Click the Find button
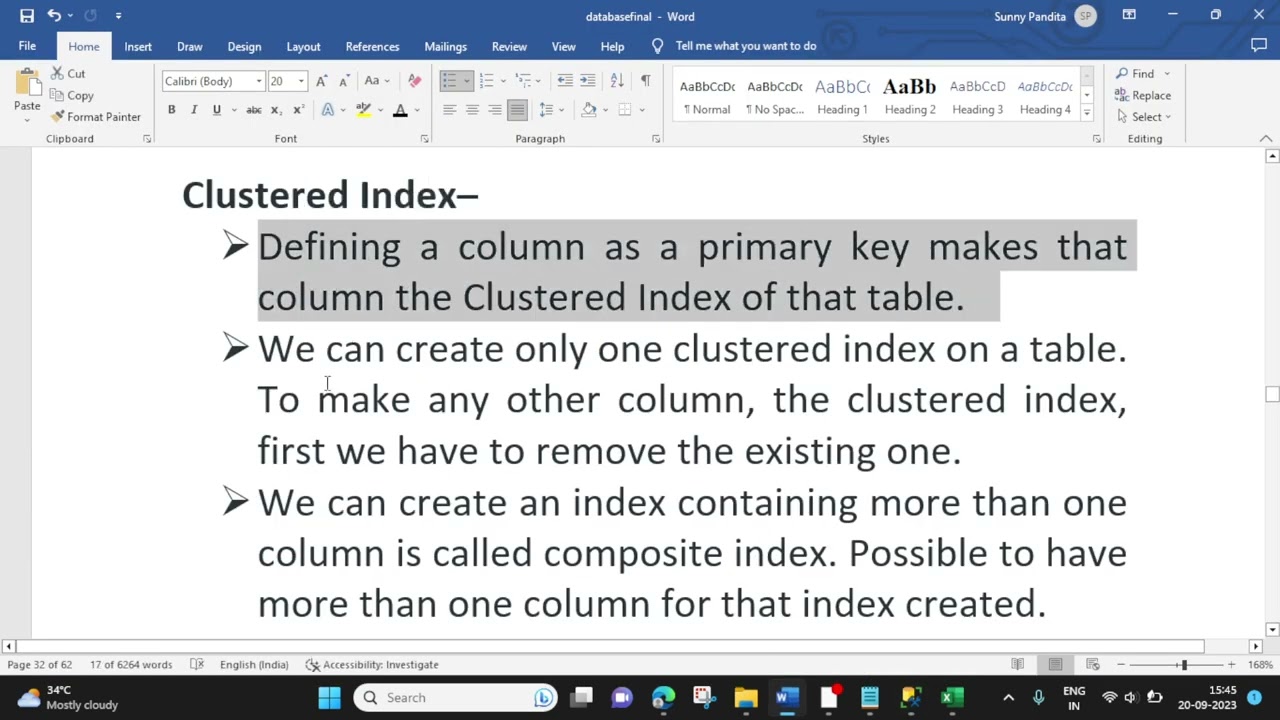 coord(1135,74)
